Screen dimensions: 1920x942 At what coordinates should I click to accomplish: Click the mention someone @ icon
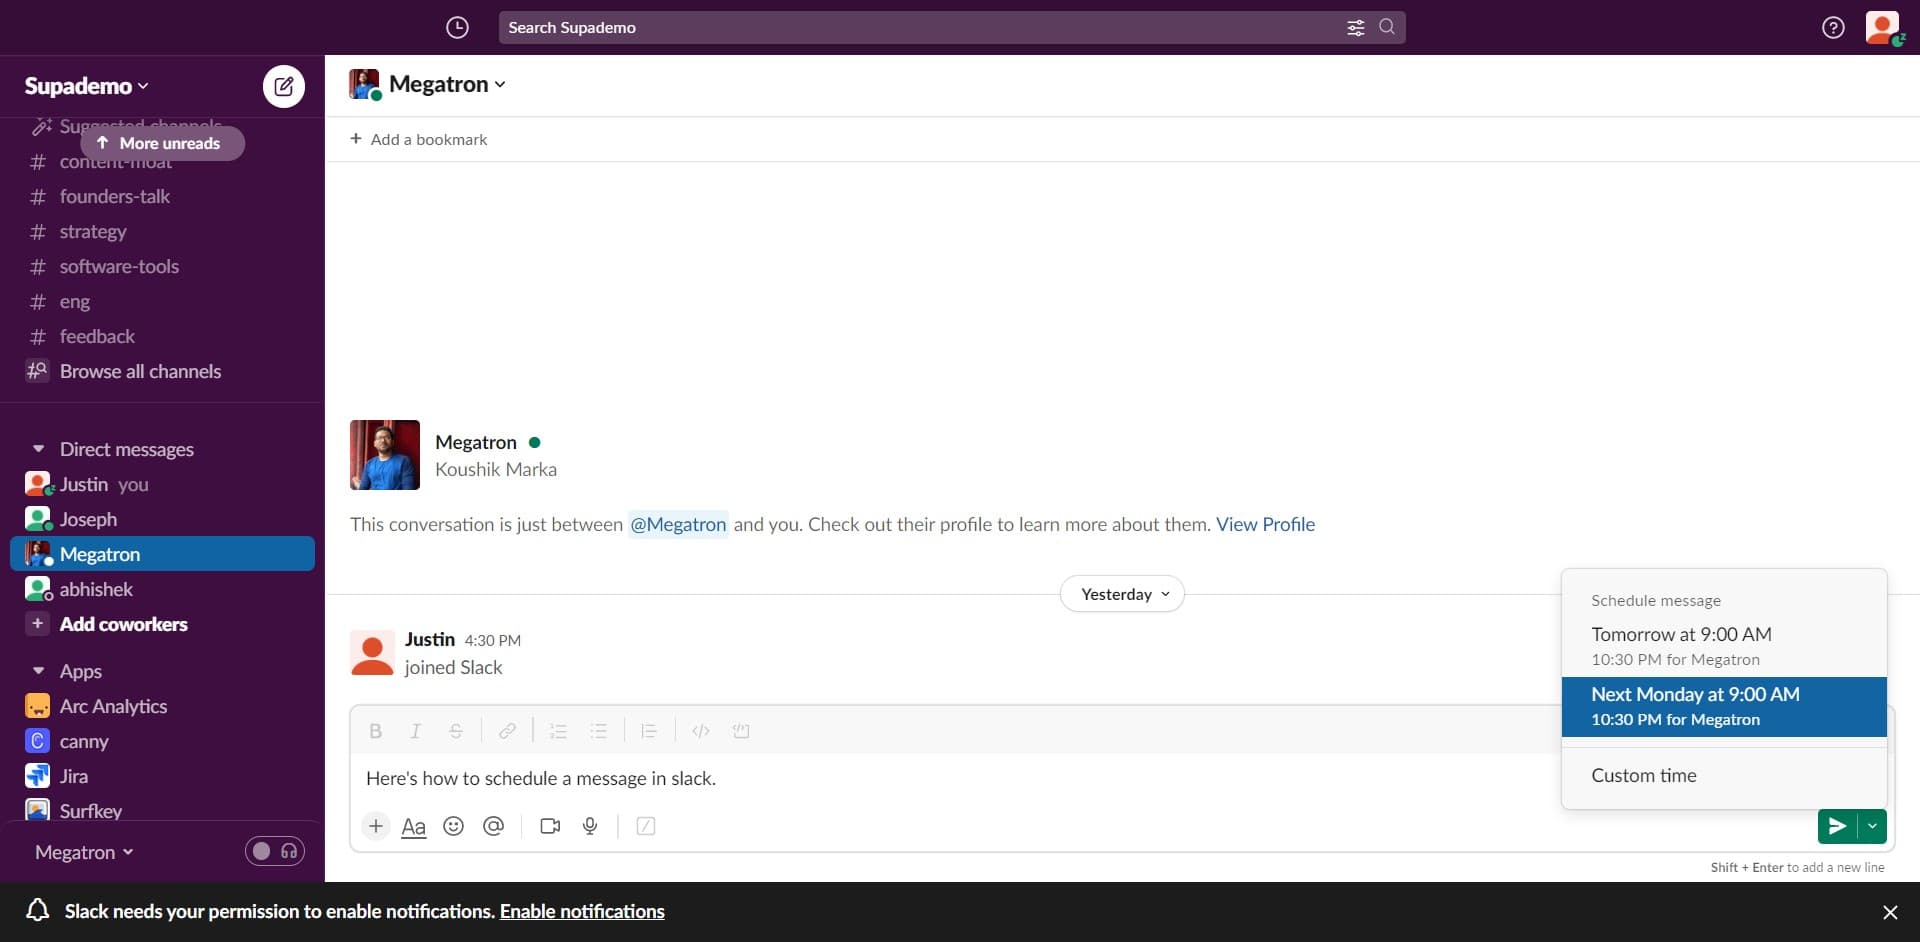click(493, 826)
